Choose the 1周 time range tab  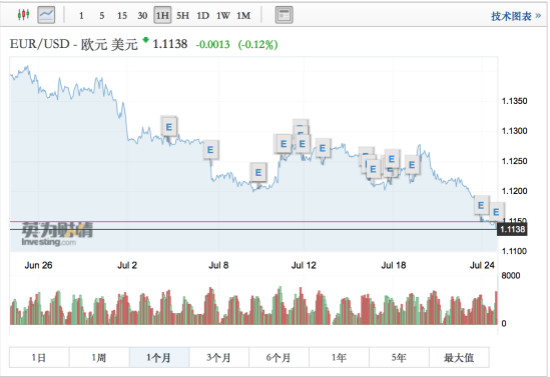[99, 357]
